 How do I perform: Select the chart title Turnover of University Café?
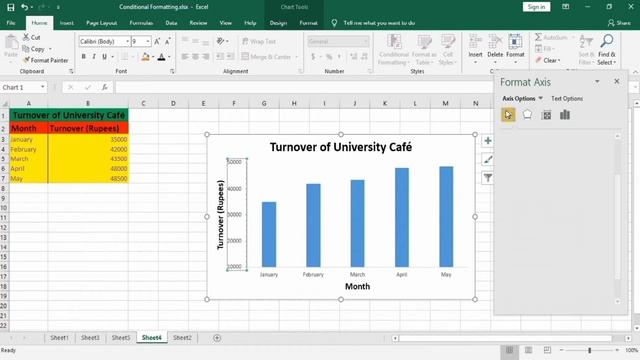click(341, 147)
